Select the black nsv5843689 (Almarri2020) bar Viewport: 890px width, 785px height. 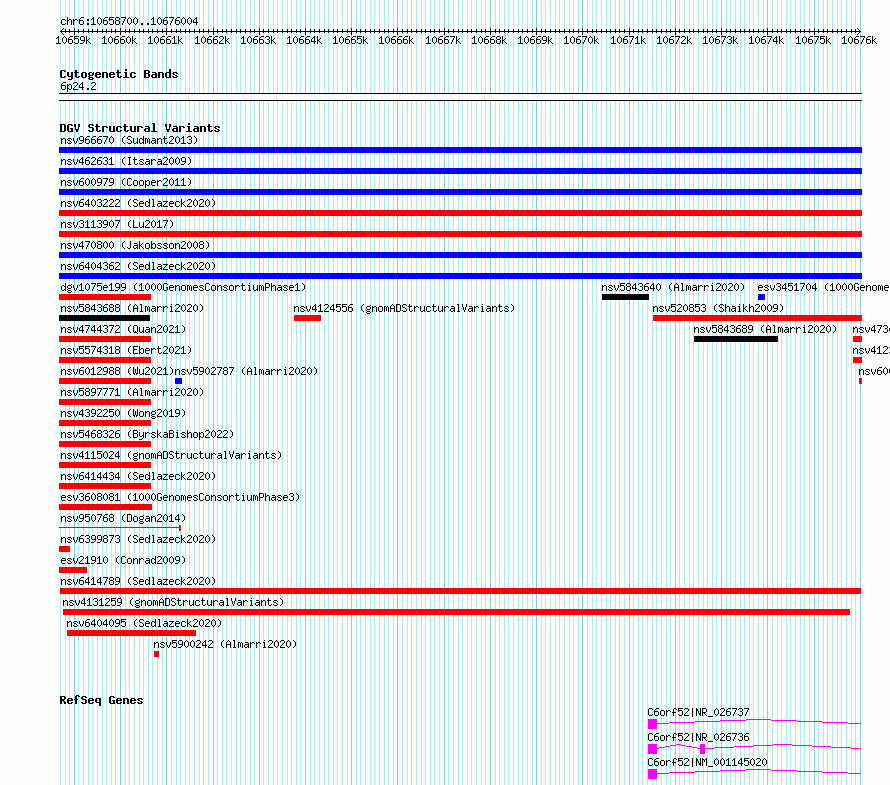pos(736,339)
